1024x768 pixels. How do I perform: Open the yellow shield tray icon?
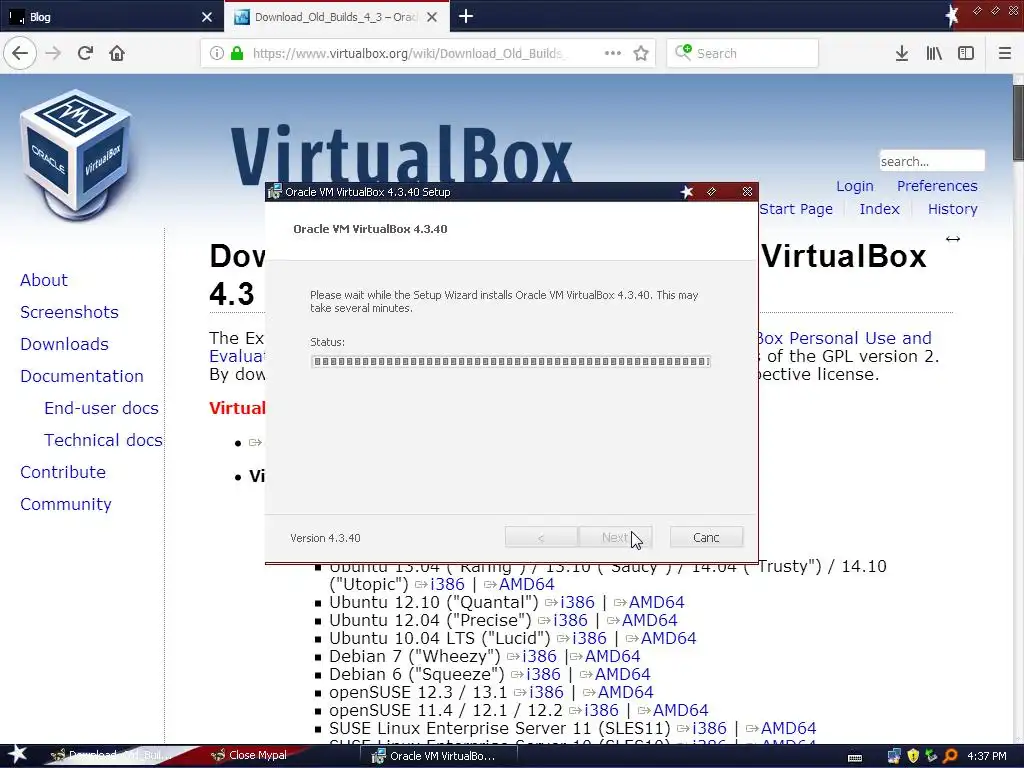click(913, 756)
